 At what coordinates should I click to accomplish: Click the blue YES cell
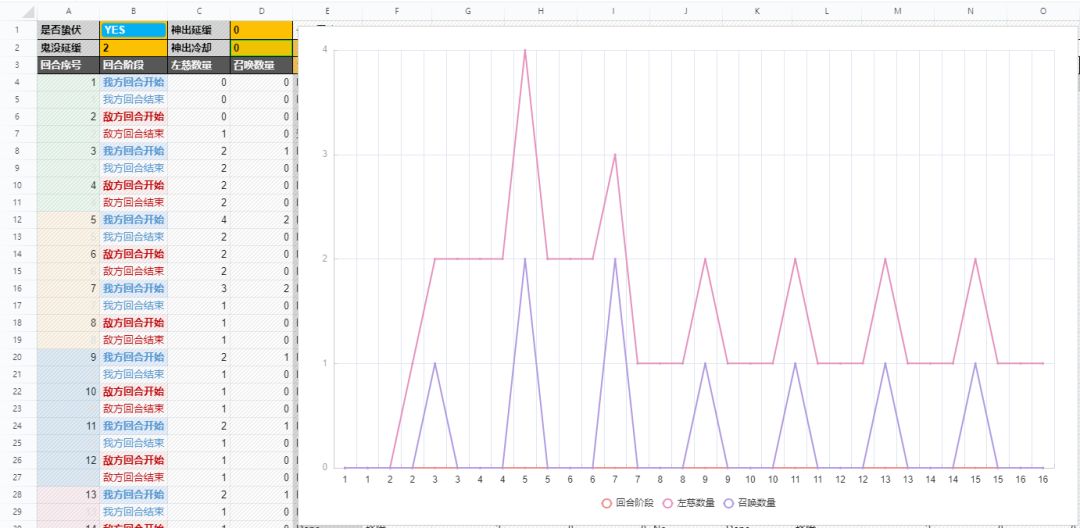tap(133, 30)
